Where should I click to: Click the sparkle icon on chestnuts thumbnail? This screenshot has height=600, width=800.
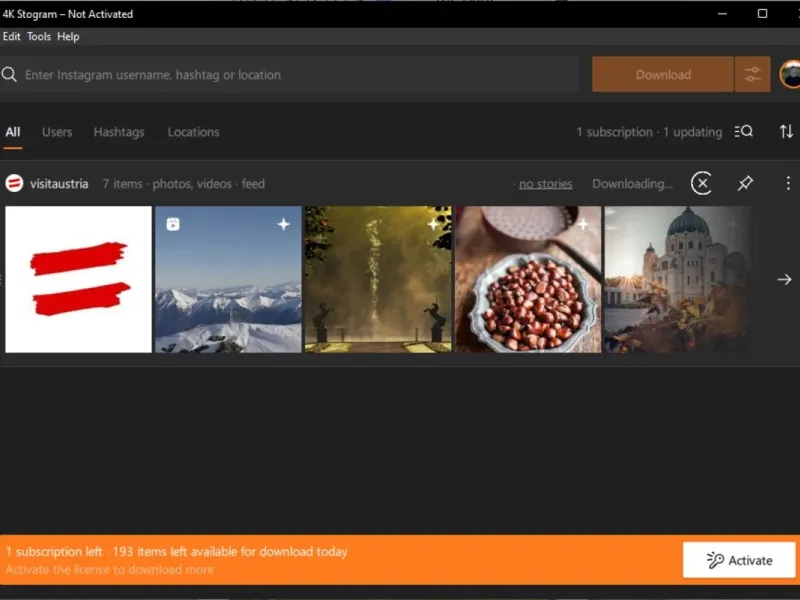point(583,224)
